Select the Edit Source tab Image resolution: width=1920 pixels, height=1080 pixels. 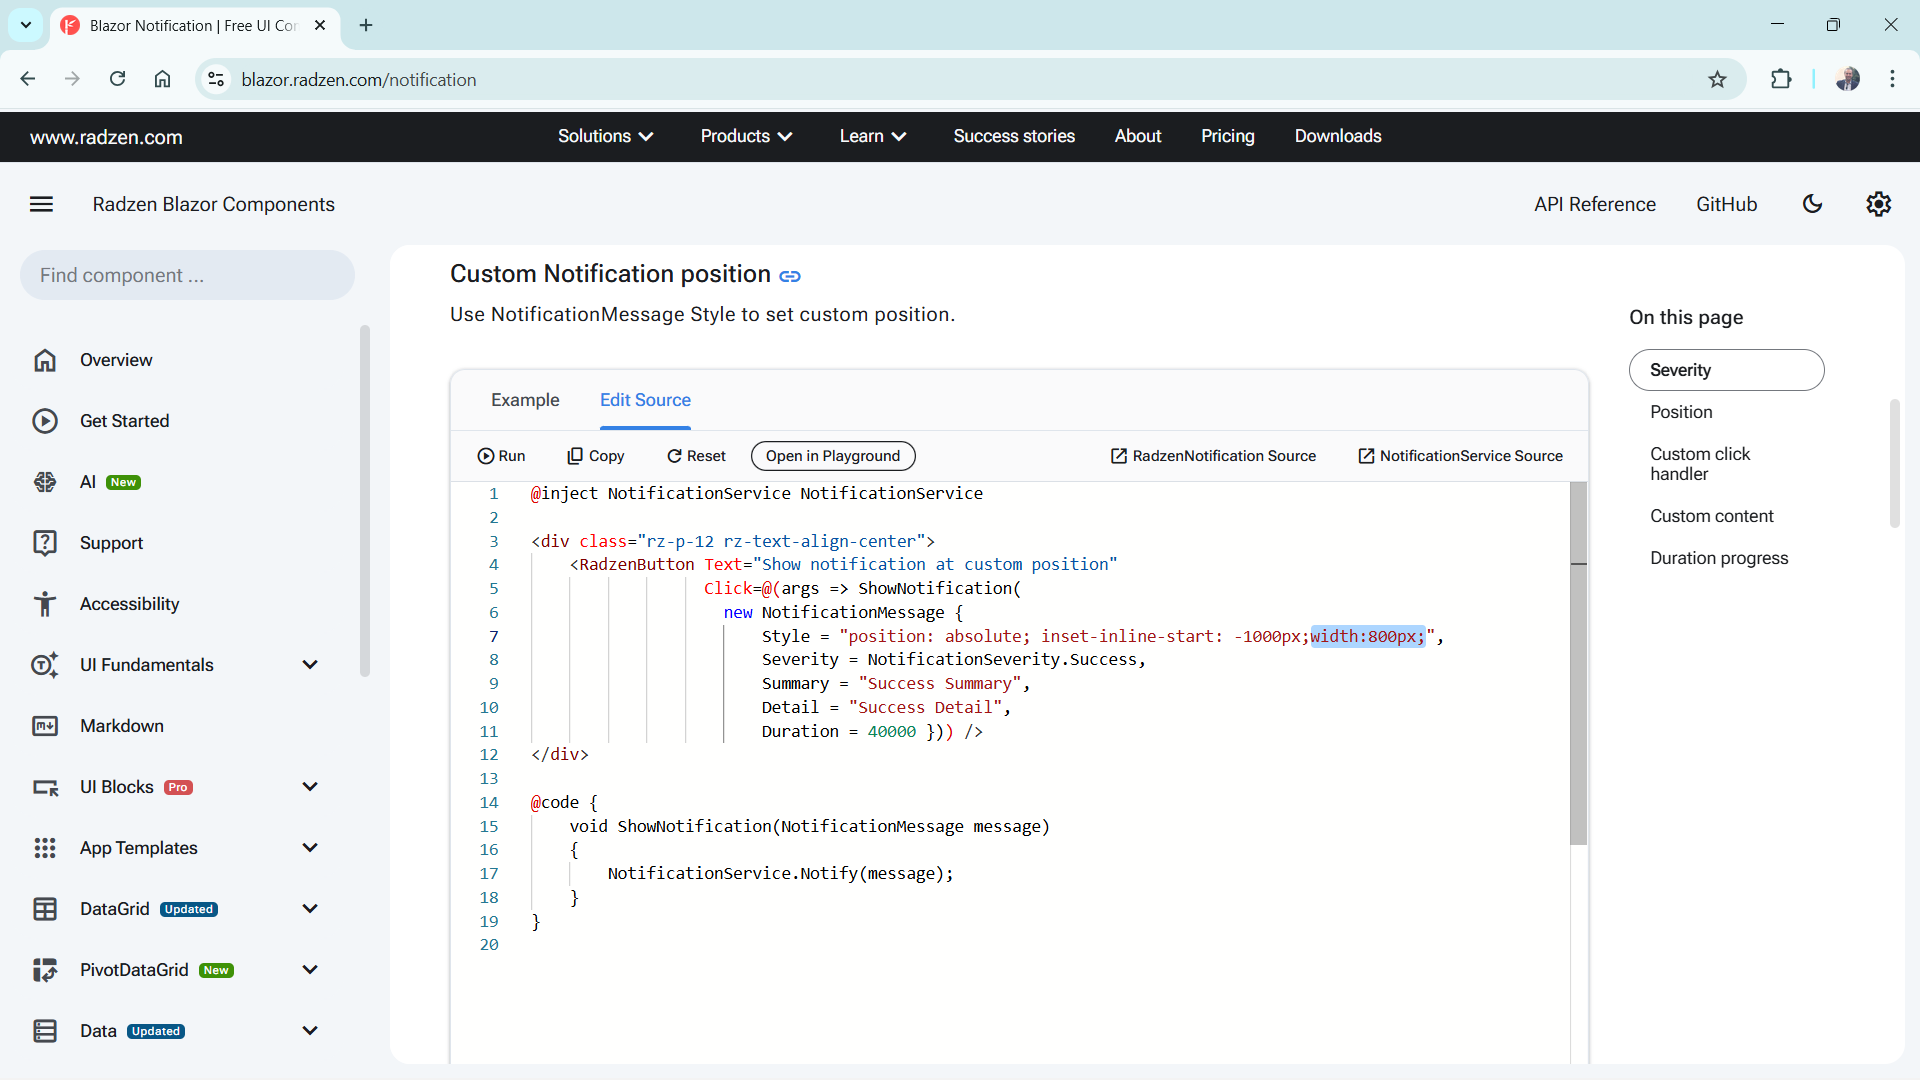coord(645,400)
